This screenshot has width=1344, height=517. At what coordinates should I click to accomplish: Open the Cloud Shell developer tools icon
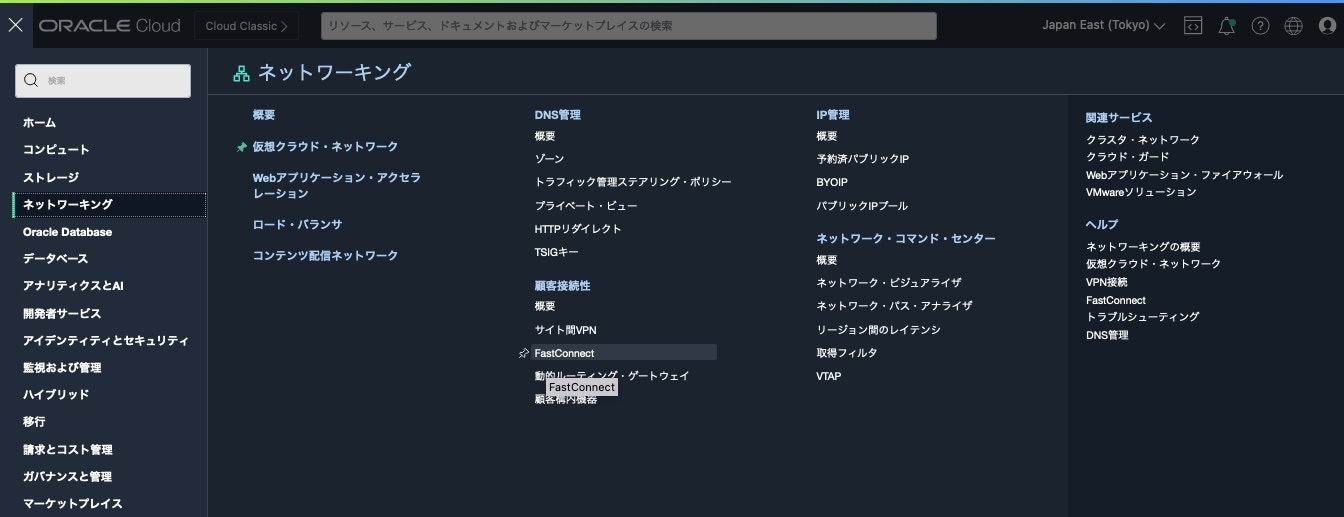[x=1192, y=26]
